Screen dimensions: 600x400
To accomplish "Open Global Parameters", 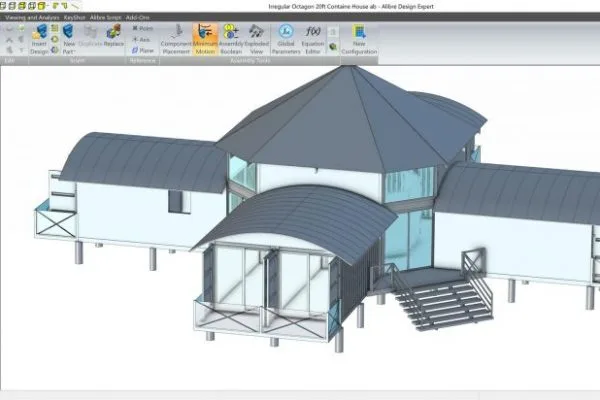I will 286,39.
